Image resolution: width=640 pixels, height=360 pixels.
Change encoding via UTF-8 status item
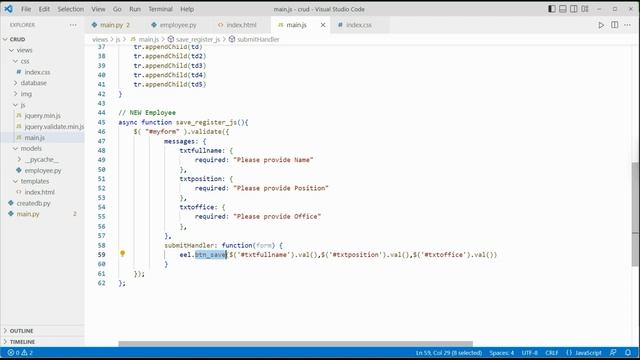[x=529, y=353]
